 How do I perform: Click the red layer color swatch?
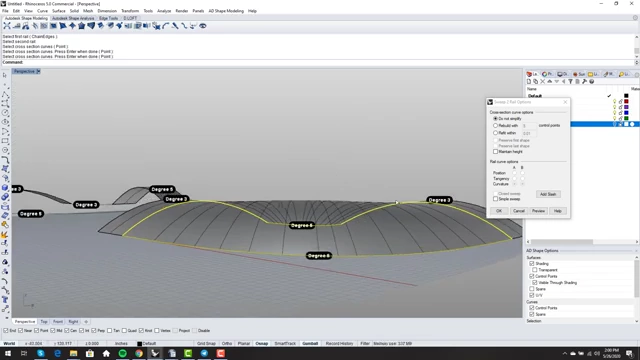coord(626,101)
